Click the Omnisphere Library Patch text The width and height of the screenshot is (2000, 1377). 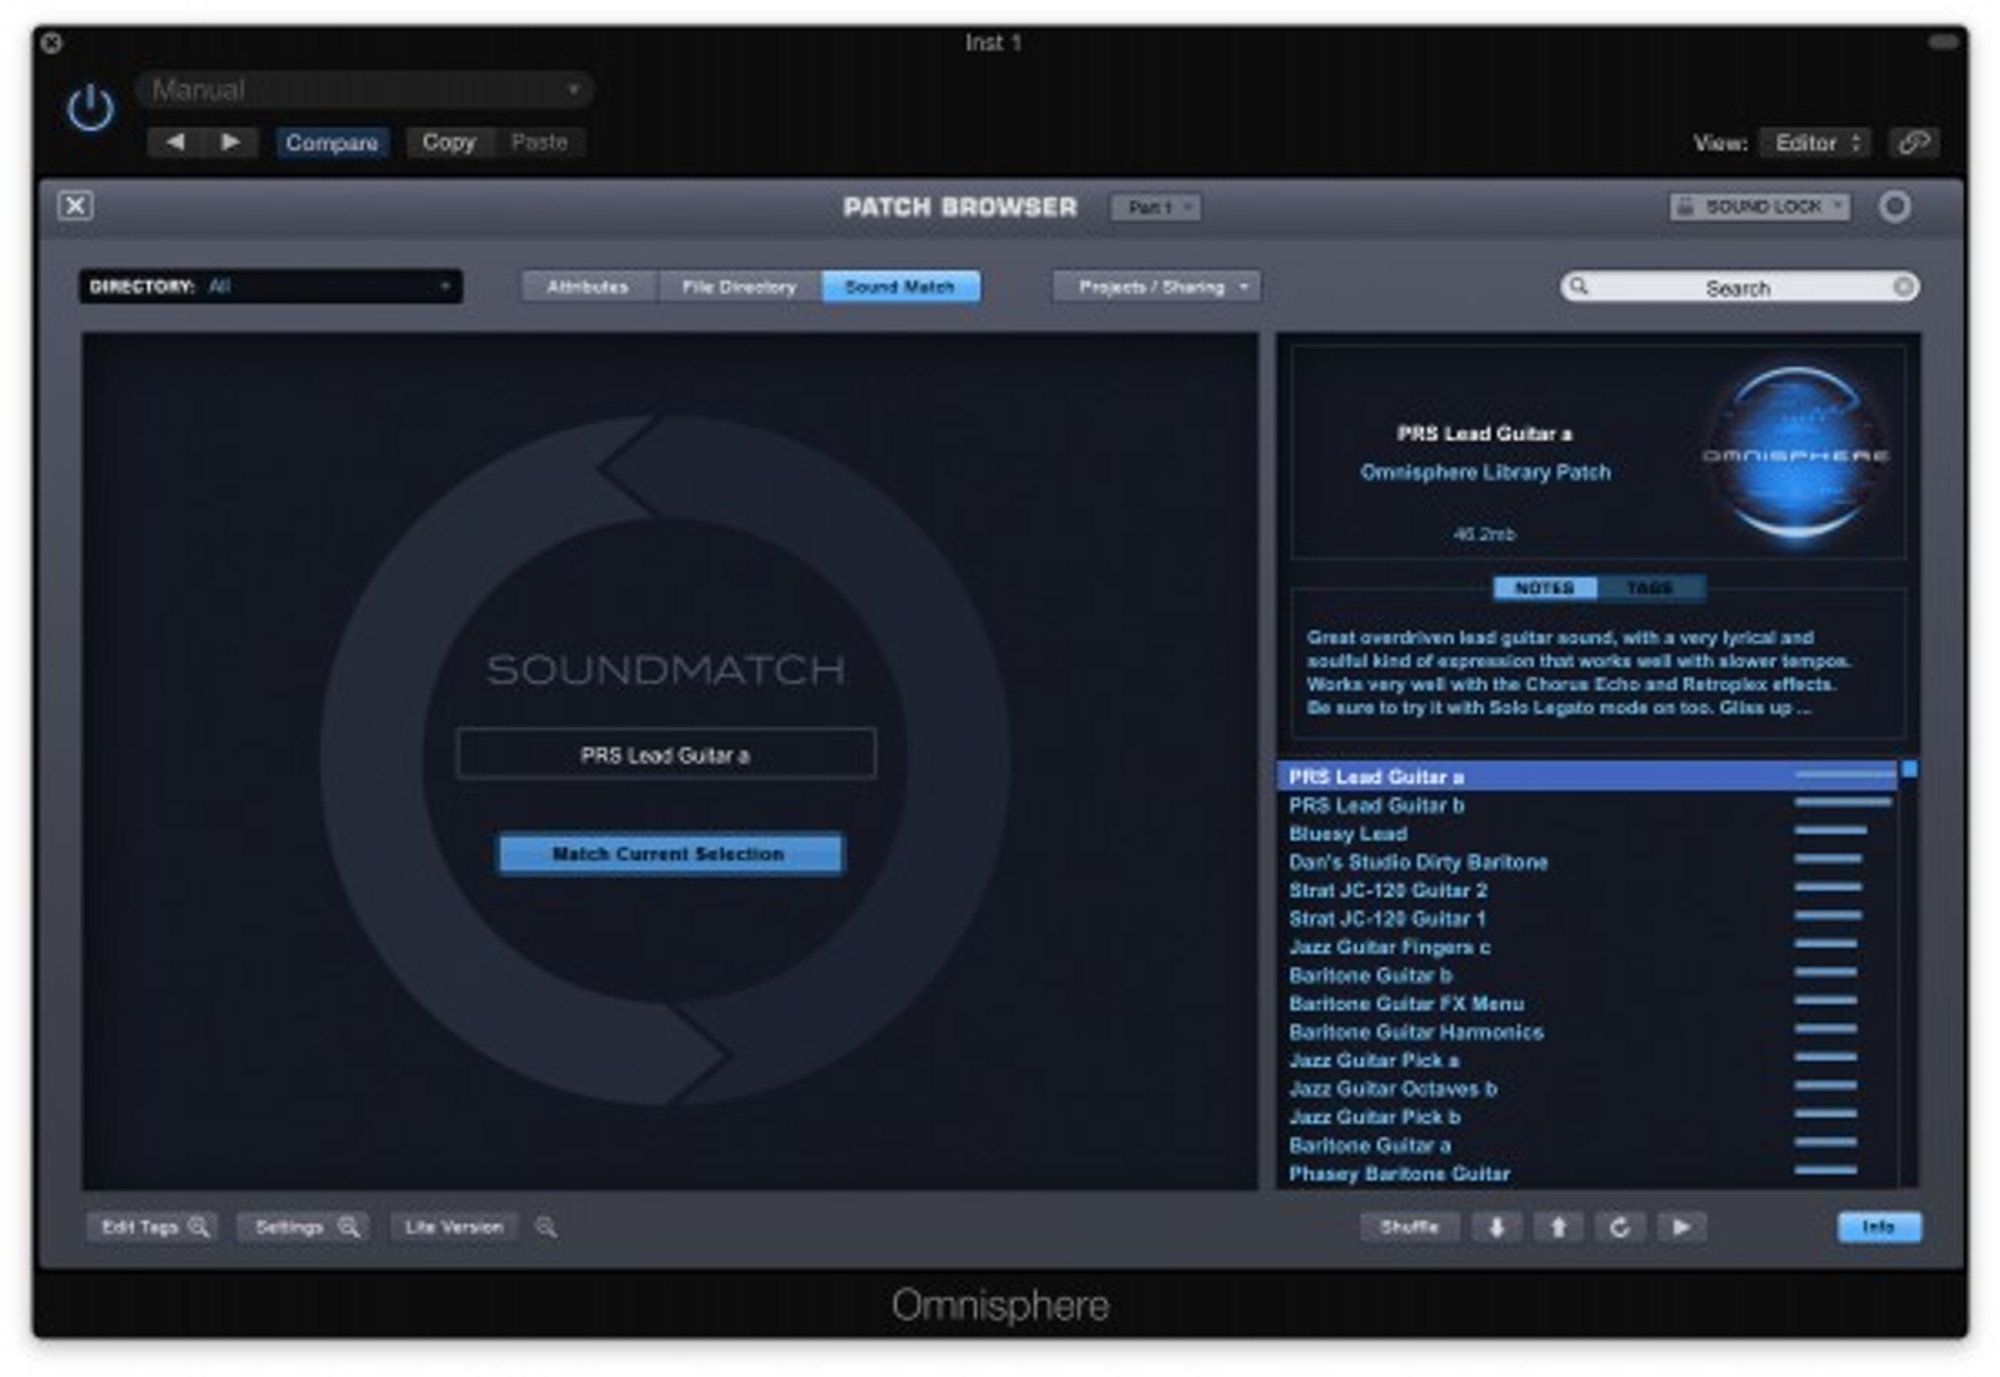(x=1485, y=472)
